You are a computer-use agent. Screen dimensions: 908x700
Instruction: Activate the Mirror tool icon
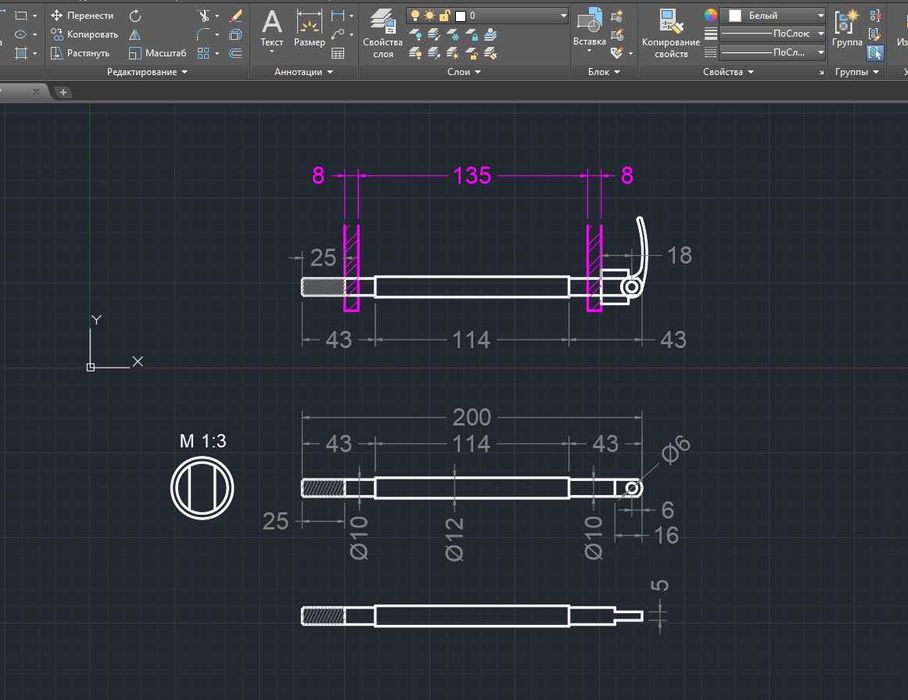pos(135,35)
